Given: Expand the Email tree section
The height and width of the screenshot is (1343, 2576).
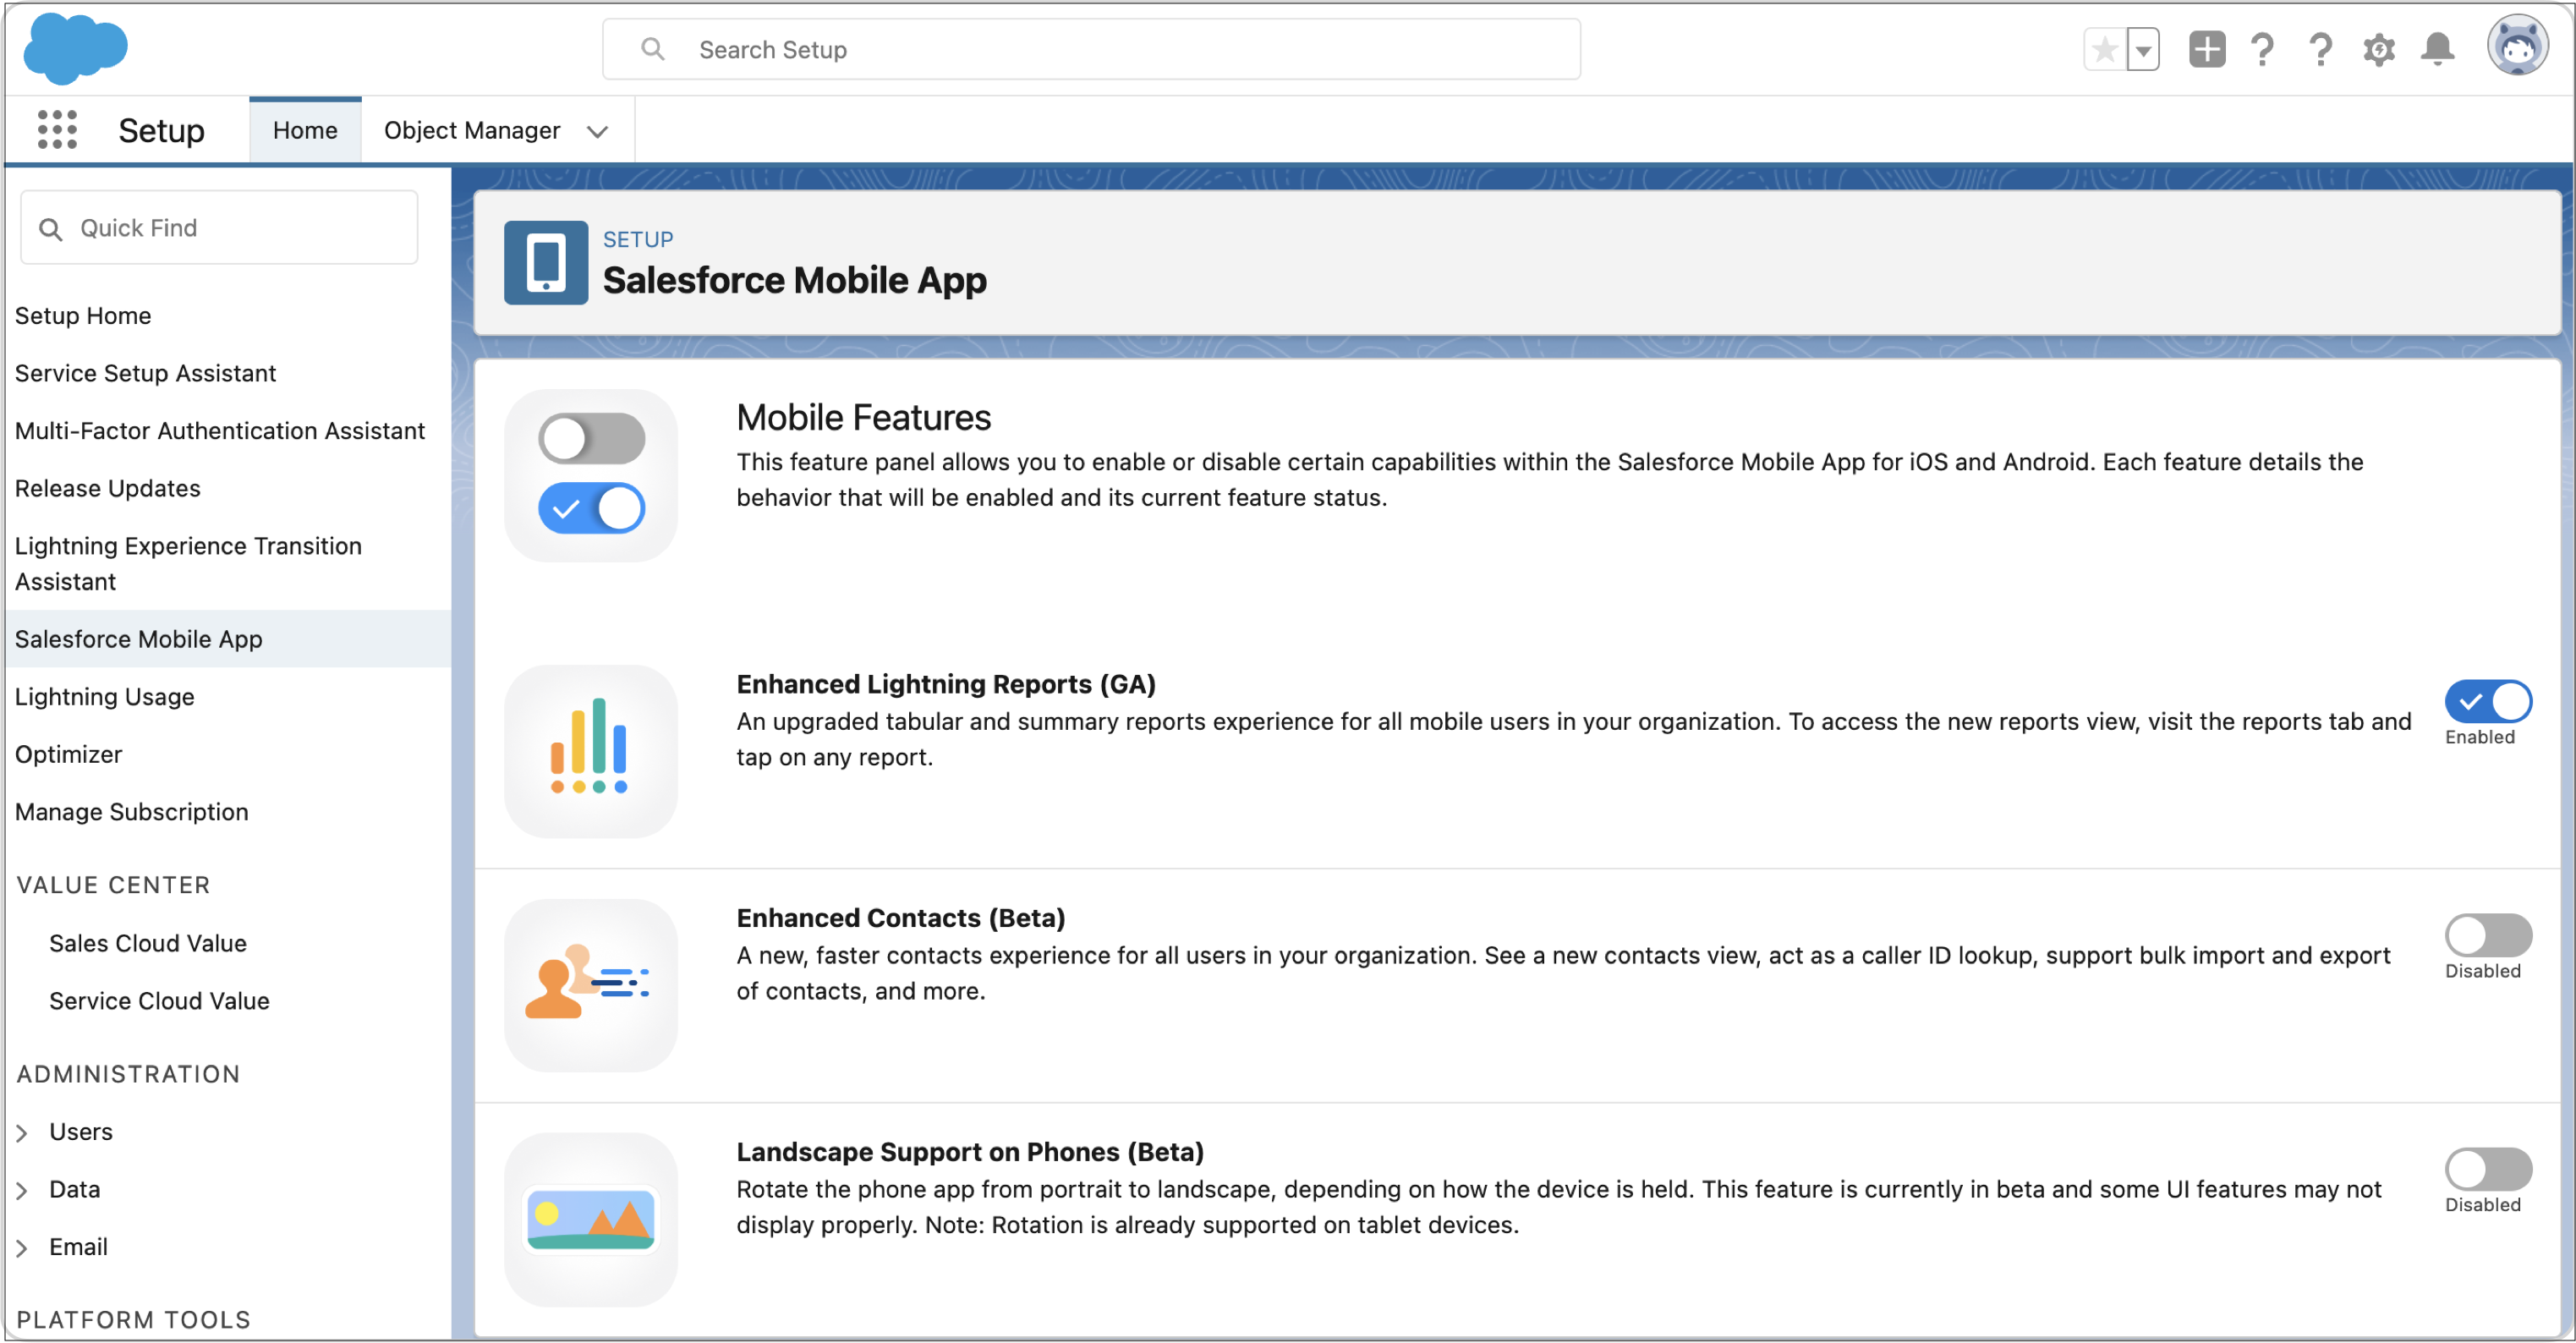Looking at the screenshot, I should 22,1247.
